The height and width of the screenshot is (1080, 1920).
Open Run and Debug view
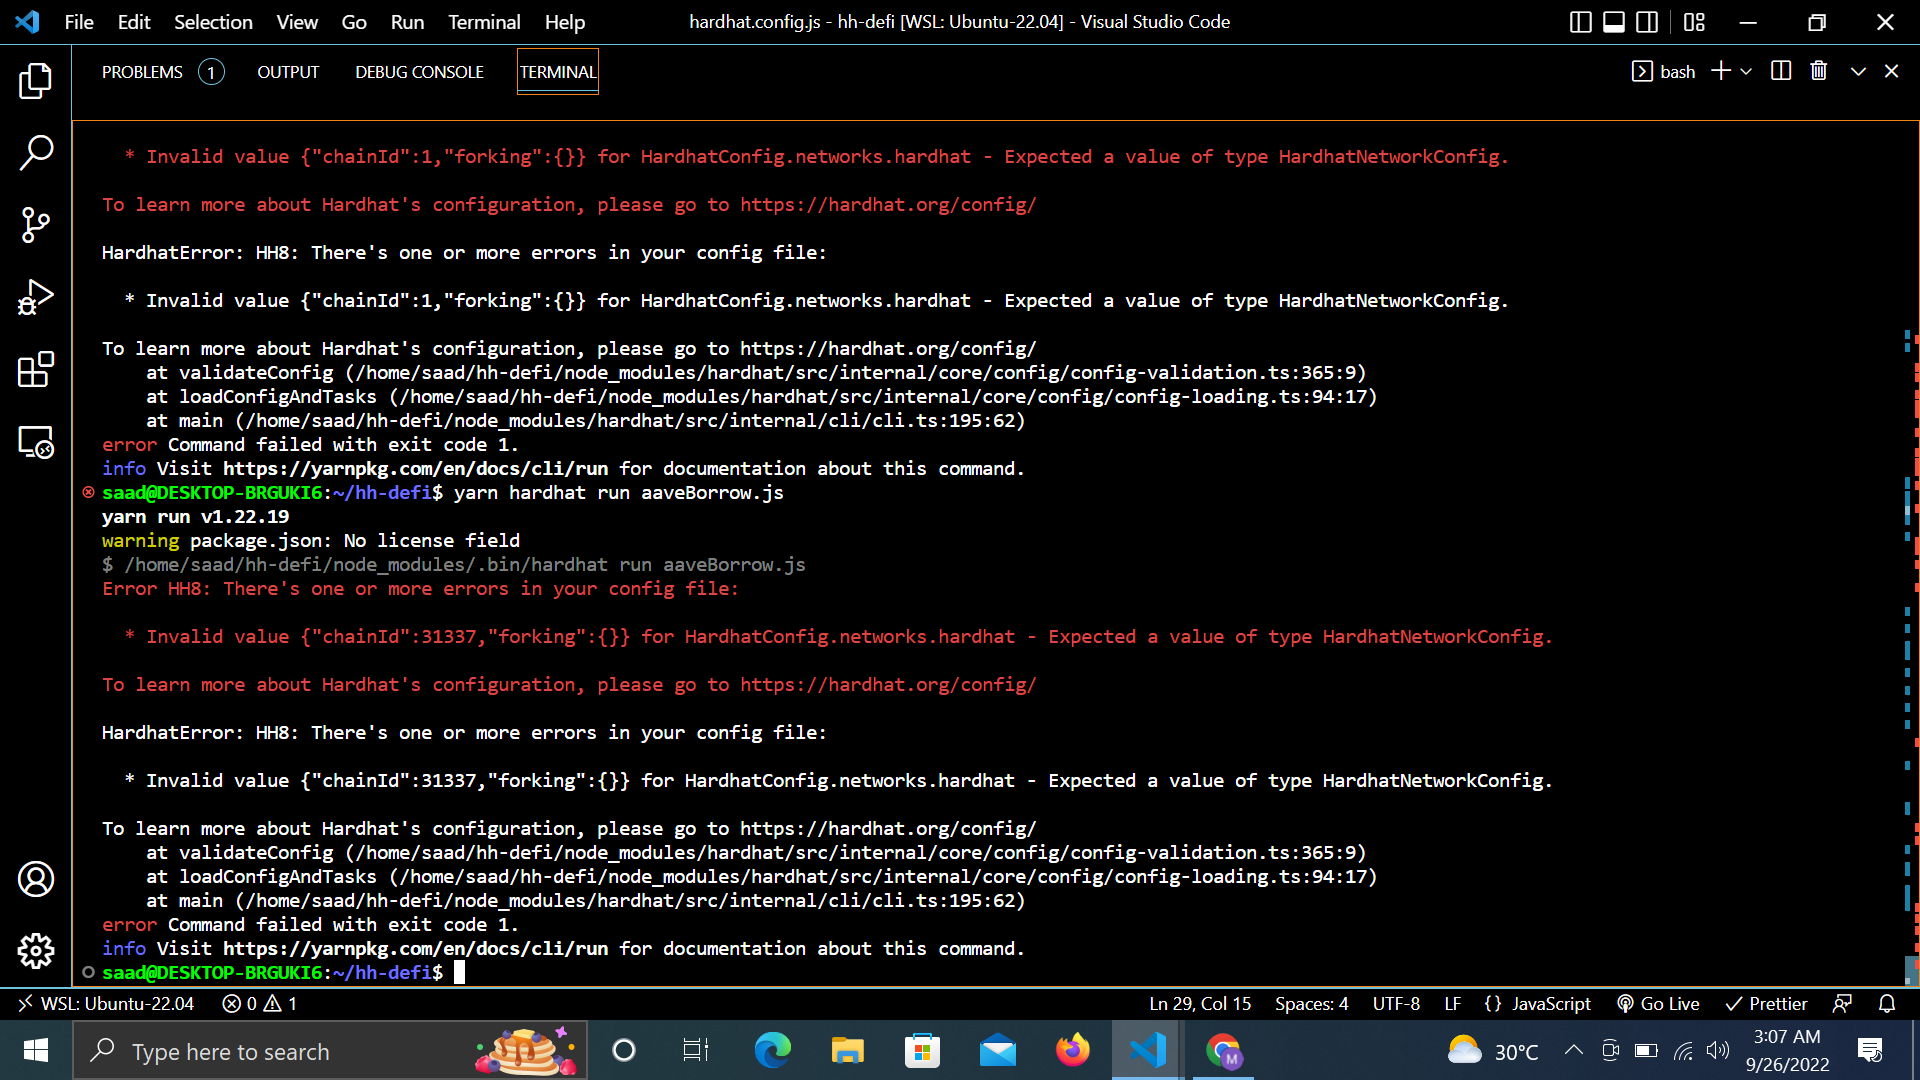[x=36, y=297]
